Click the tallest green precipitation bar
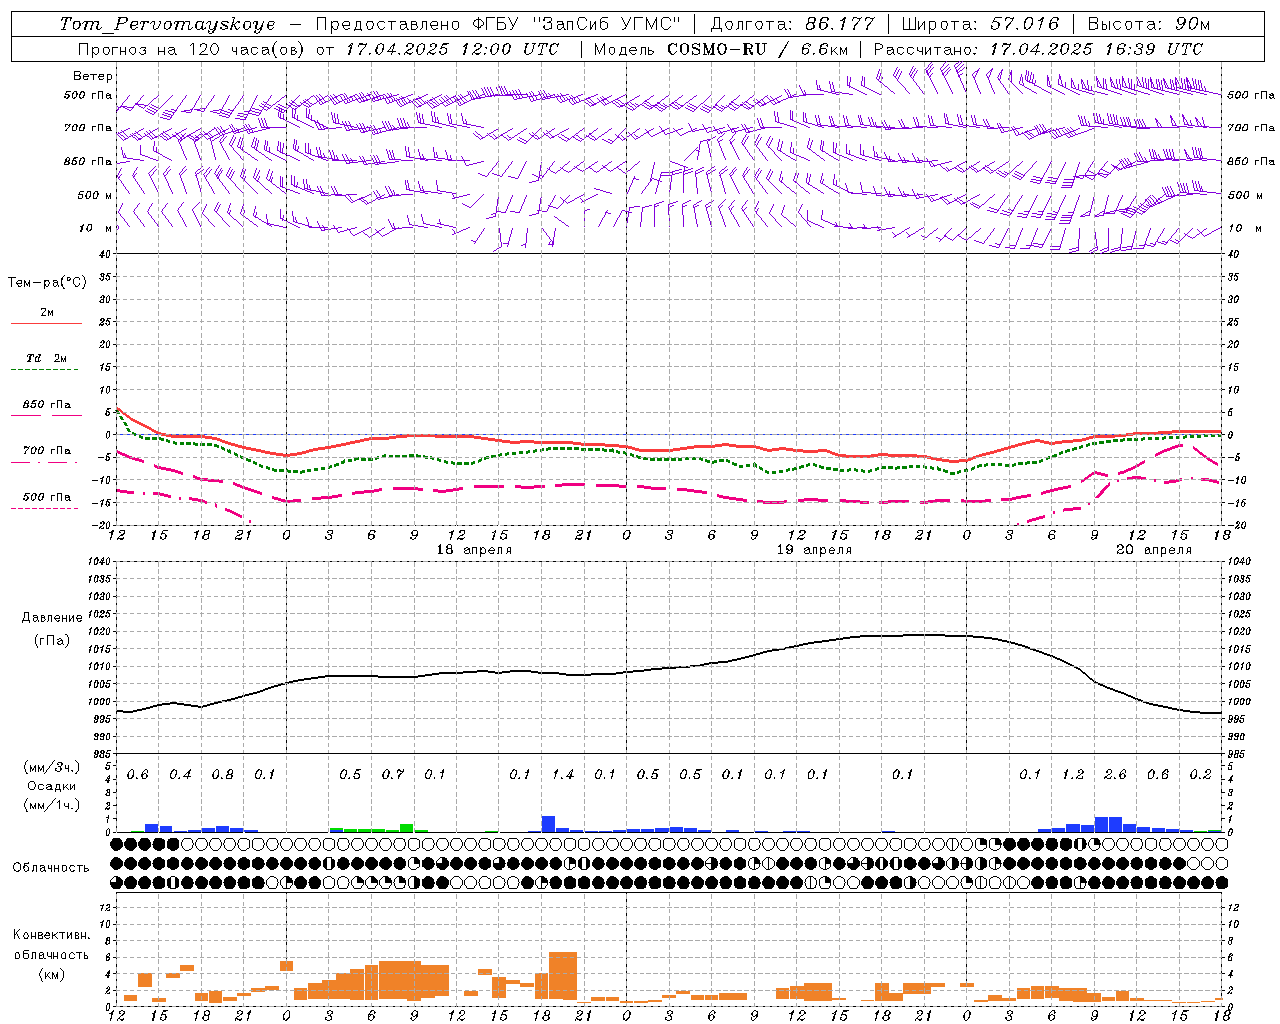The height and width of the screenshot is (1024, 1280). coord(406,828)
